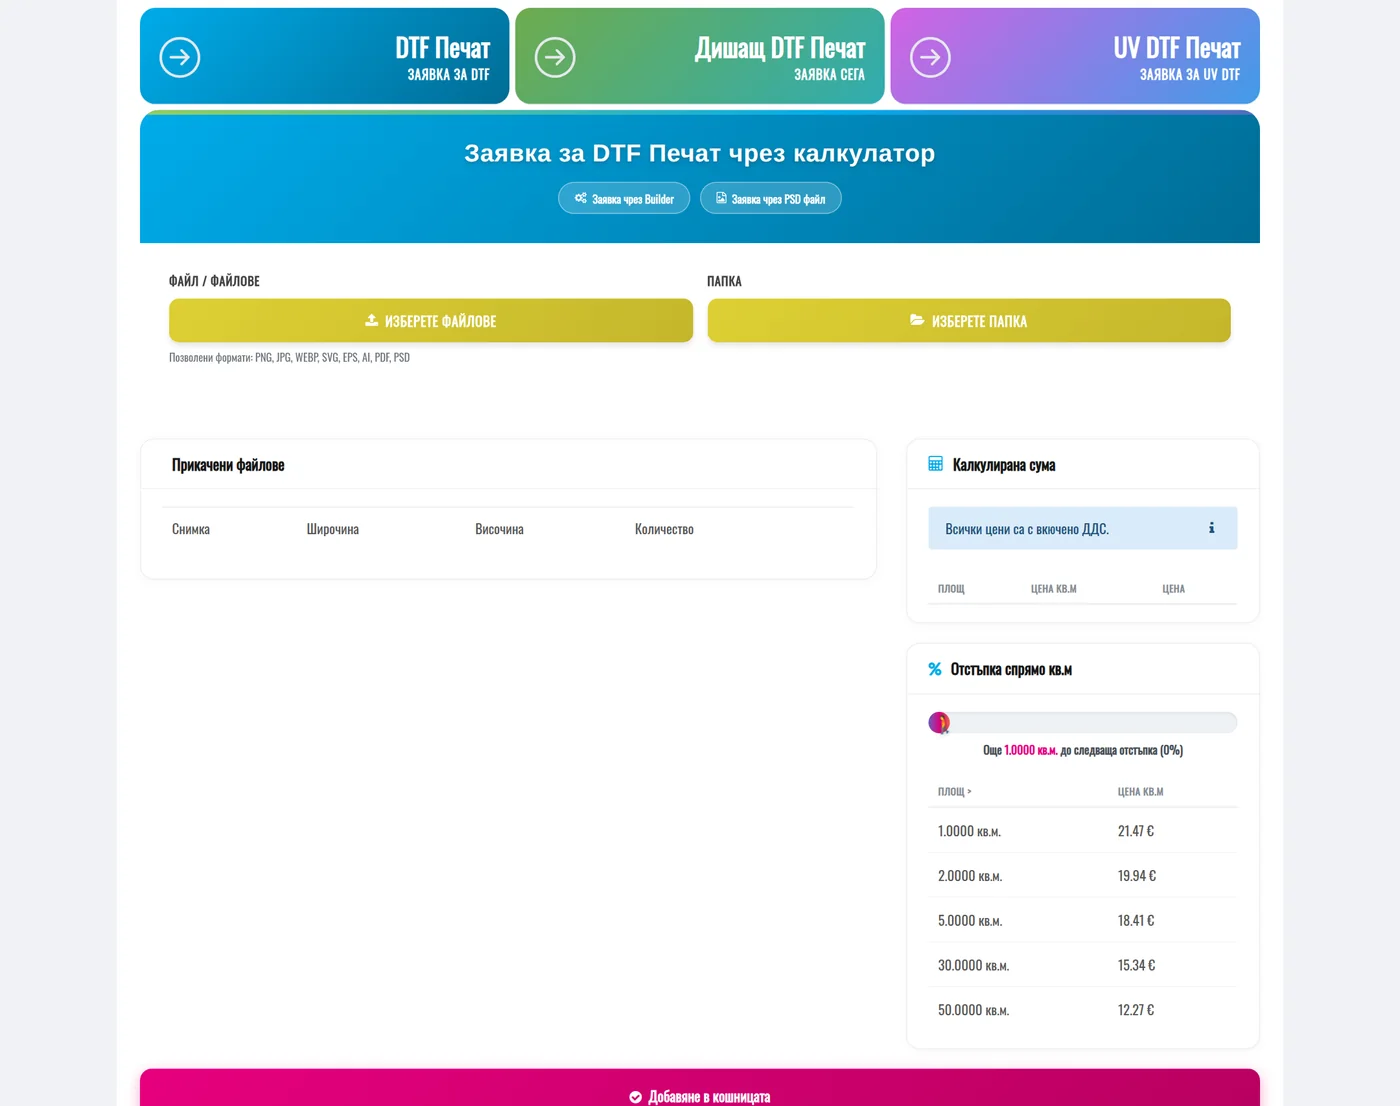Click the ПЛОЩ header in Калкулирана сума panel
The image size is (1400, 1106).
coord(951,589)
